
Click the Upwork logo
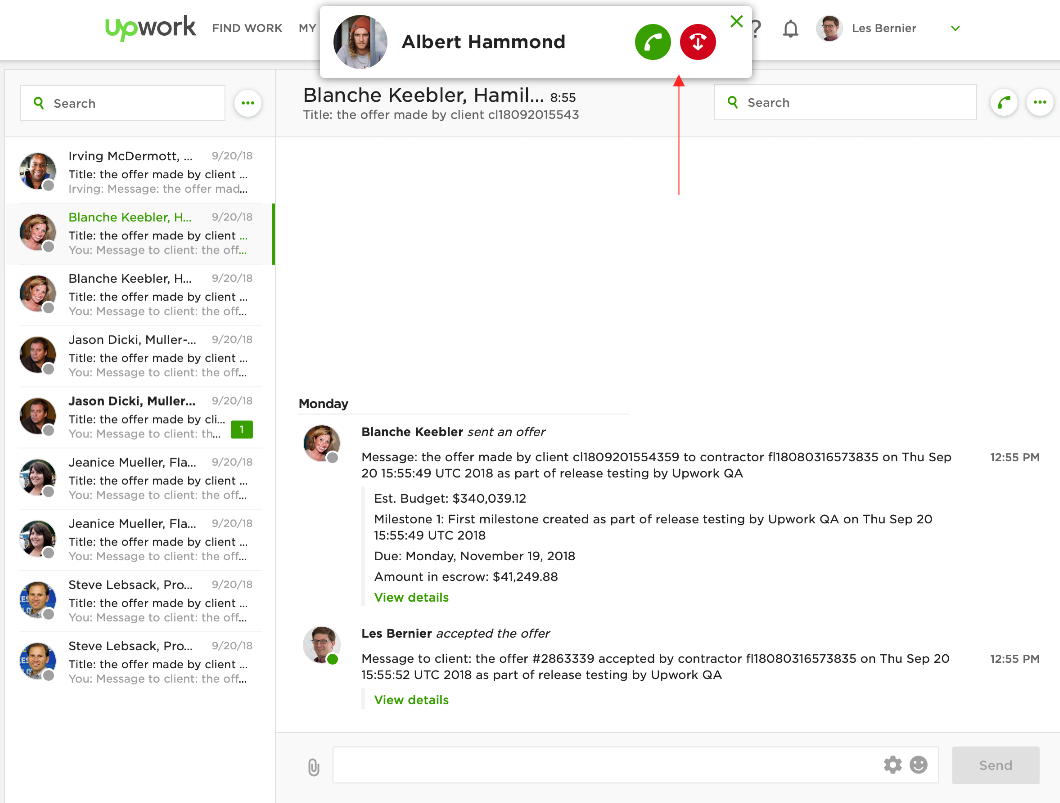[x=150, y=28]
